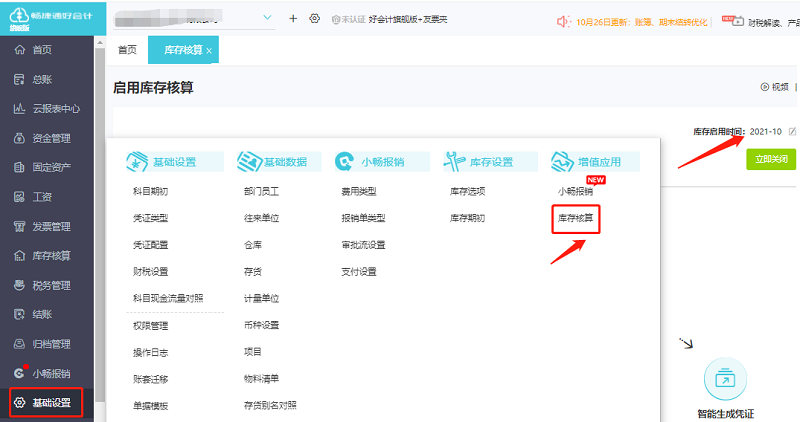This screenshot has height=422, width=800.
Task: Open 物料清单 under 基础数据
Action: (261, 379)
